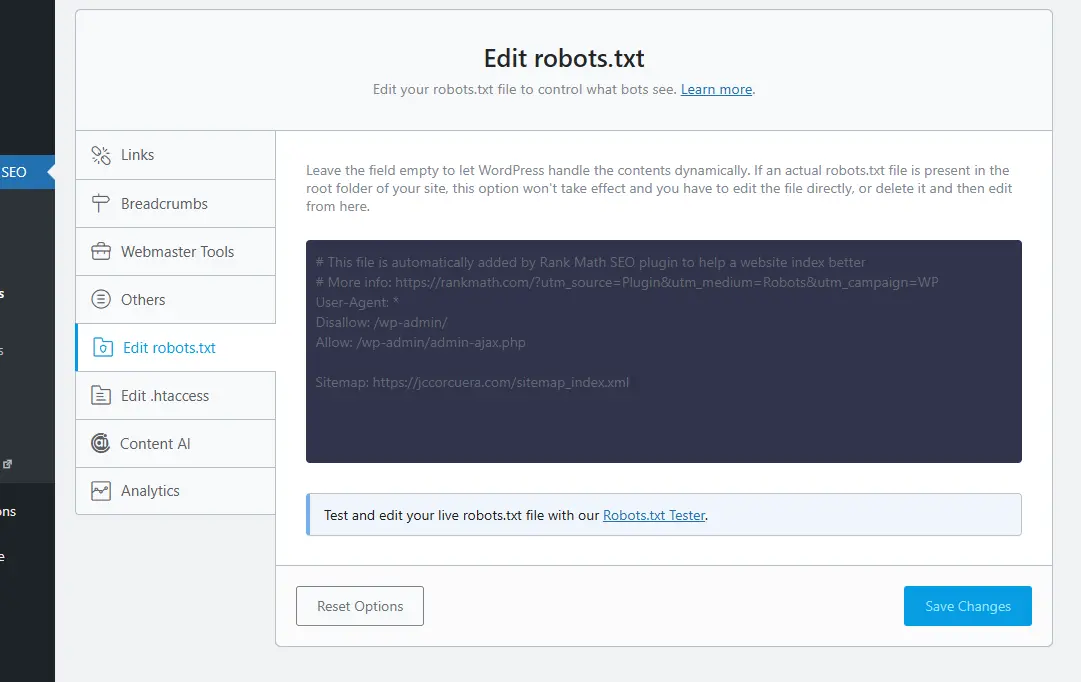Click the Edit robots.txt folder icon

pyautogui.click(x=100, y=347)
